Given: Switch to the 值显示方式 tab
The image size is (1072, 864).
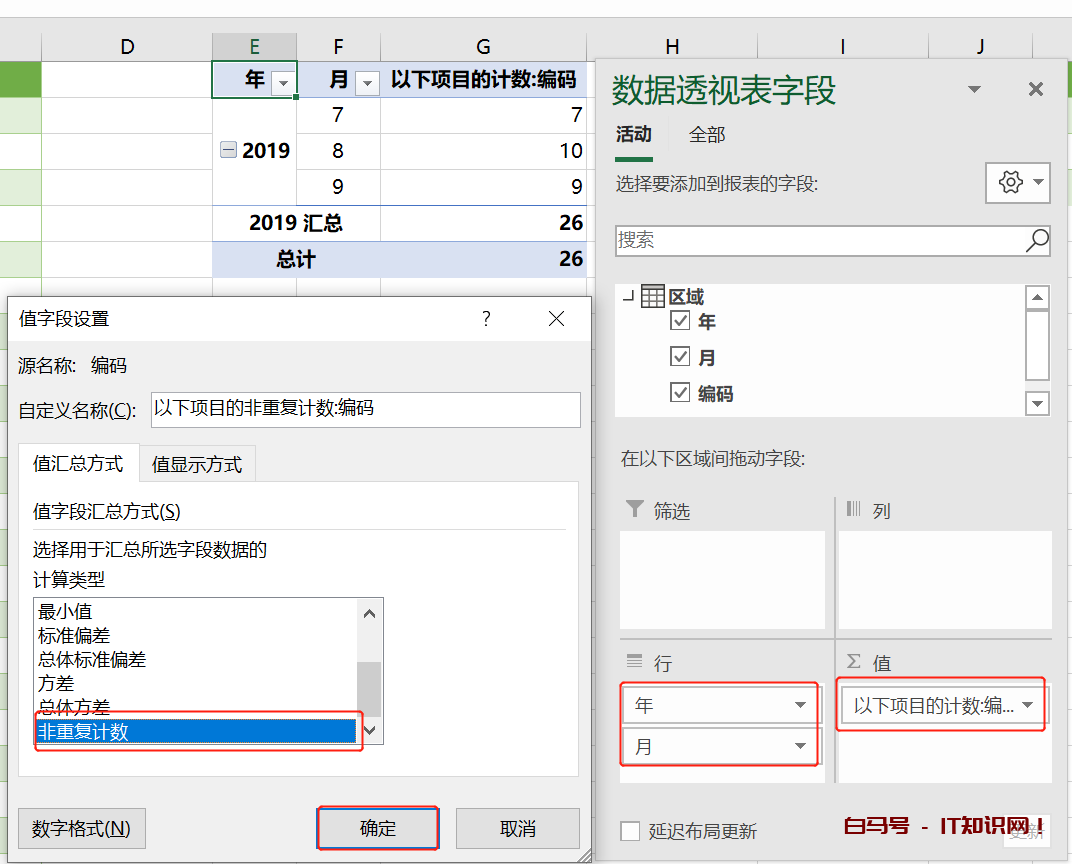Looking at the screenshot, I should coord(197,463).
